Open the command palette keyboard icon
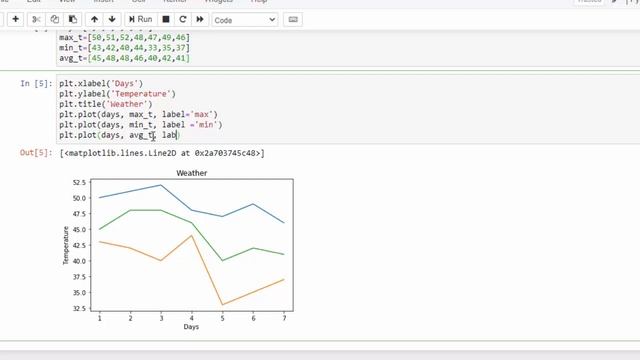The width and height of the screenshot is (640, 360). [x=293, y=19]
